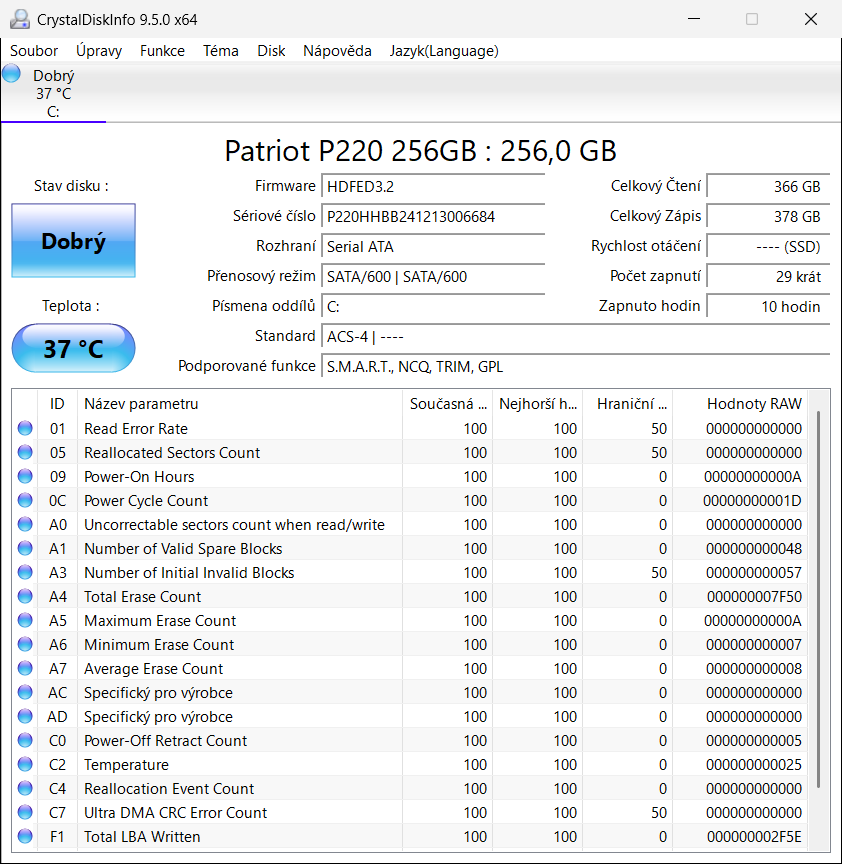Click the 37 °C temperature button
842x864 pixels.
pos(73,348)
